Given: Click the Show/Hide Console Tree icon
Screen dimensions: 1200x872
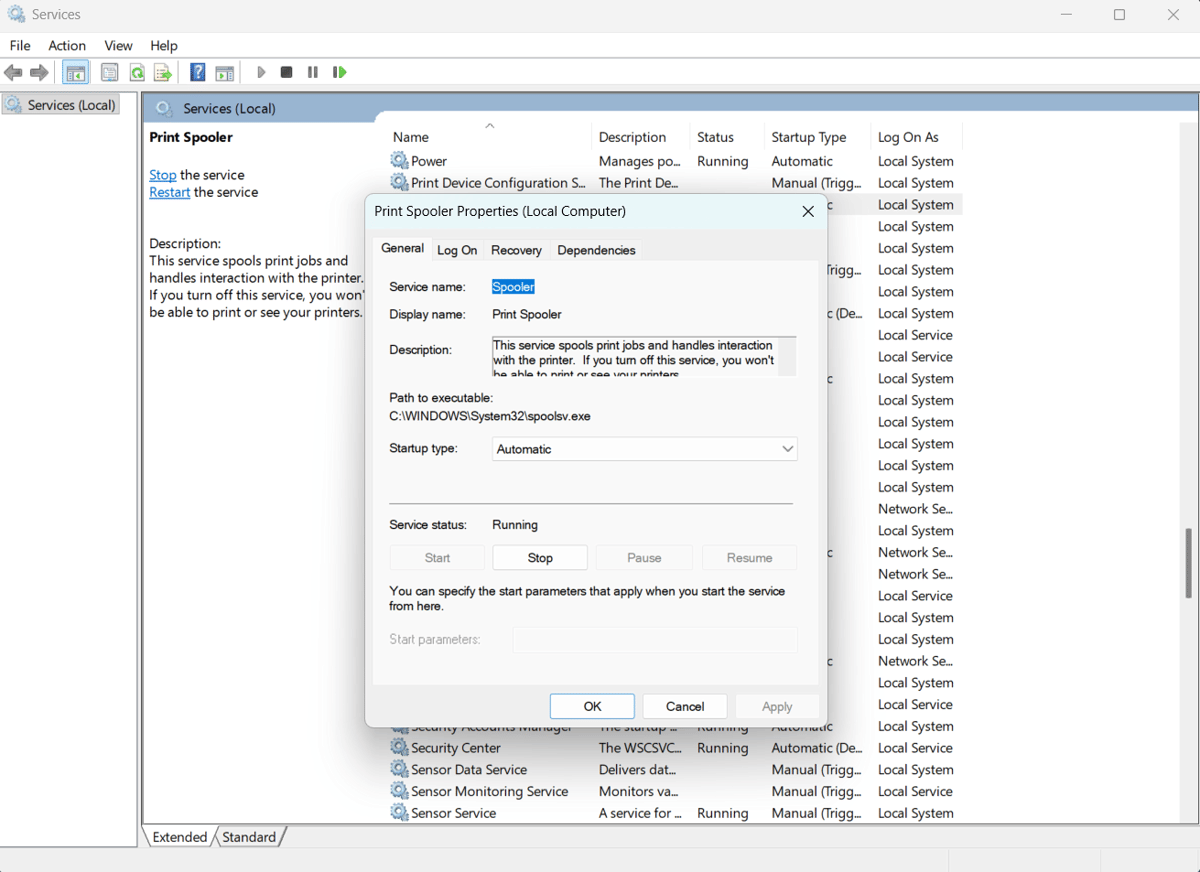Looking at the screenshot, I should point(75,72).
